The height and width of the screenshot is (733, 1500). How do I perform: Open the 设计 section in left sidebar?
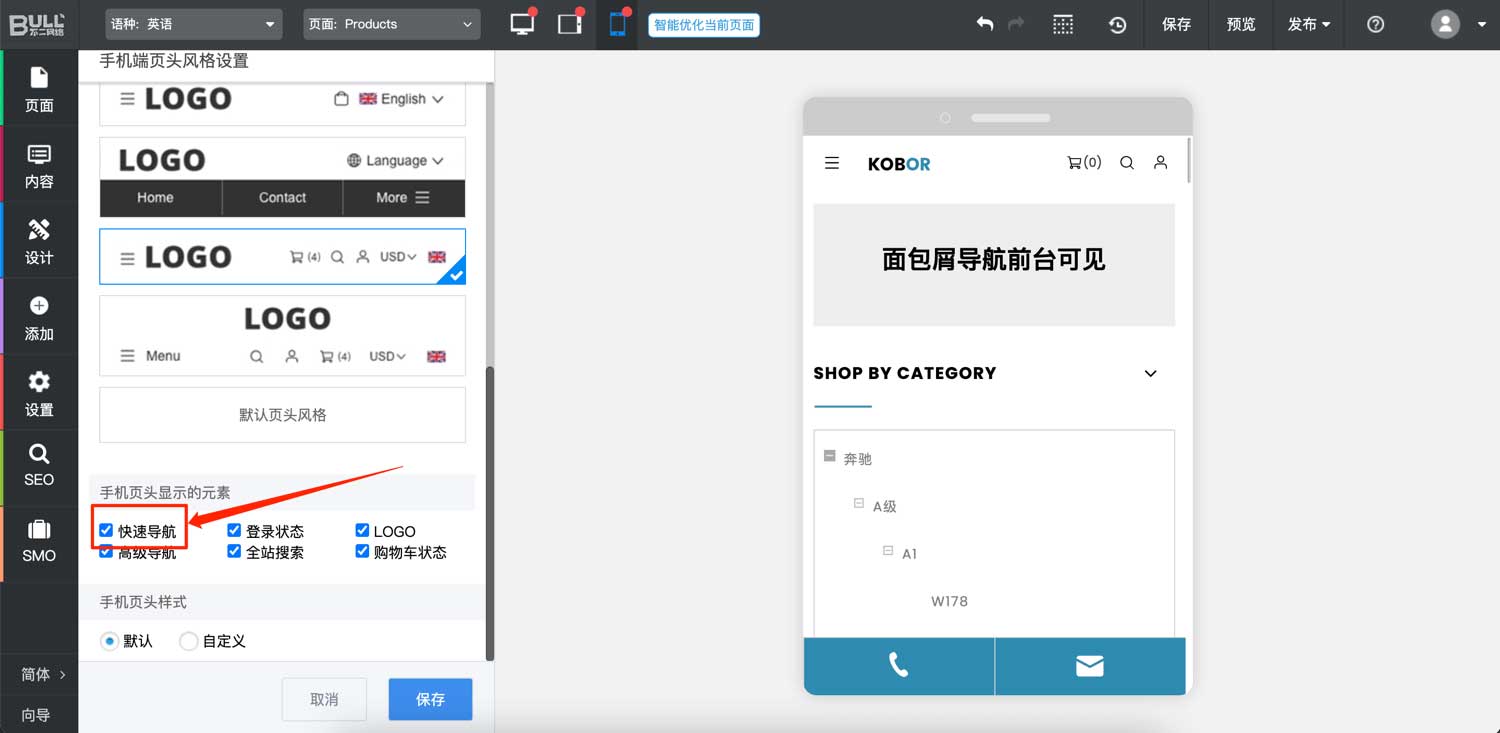[x=39, y=241]
